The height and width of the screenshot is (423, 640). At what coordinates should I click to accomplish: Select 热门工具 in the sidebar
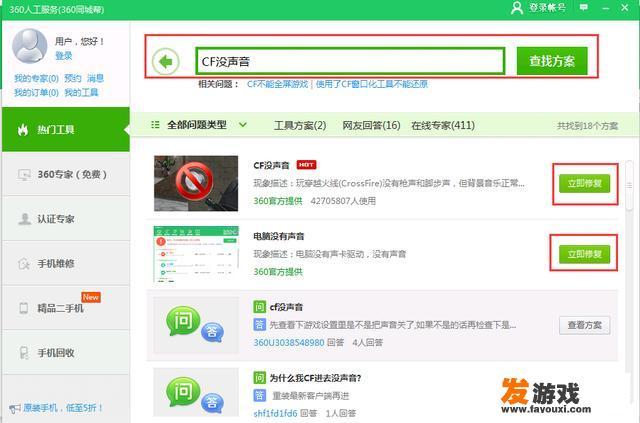66,129
